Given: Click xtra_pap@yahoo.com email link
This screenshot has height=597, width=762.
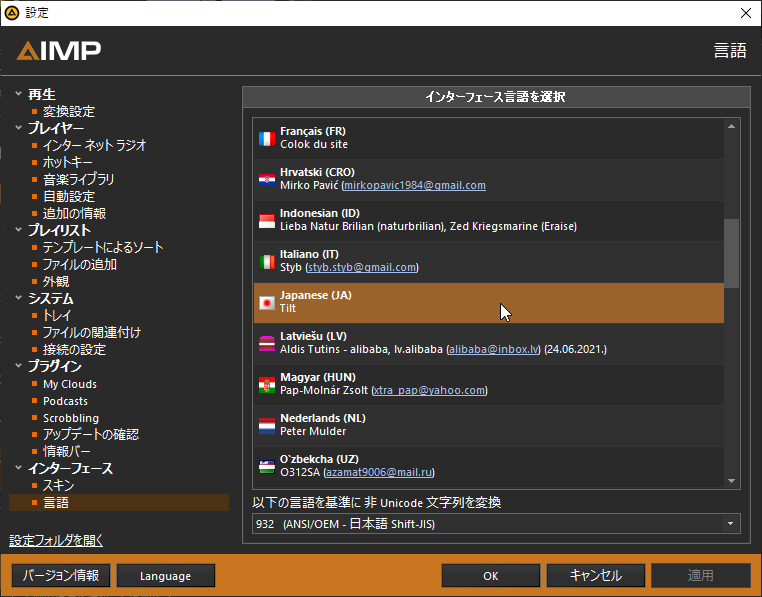Looking at the screenshot, I should tap(430, 390).
